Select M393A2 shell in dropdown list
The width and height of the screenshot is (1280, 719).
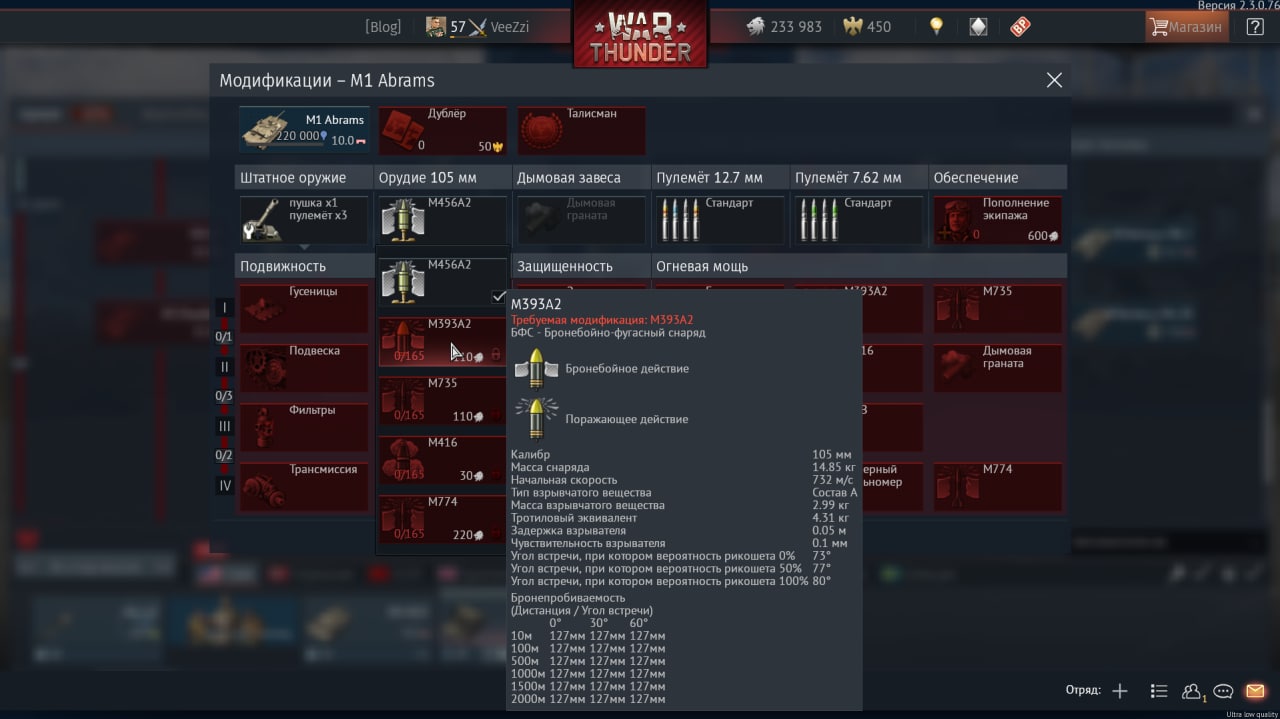442,341
